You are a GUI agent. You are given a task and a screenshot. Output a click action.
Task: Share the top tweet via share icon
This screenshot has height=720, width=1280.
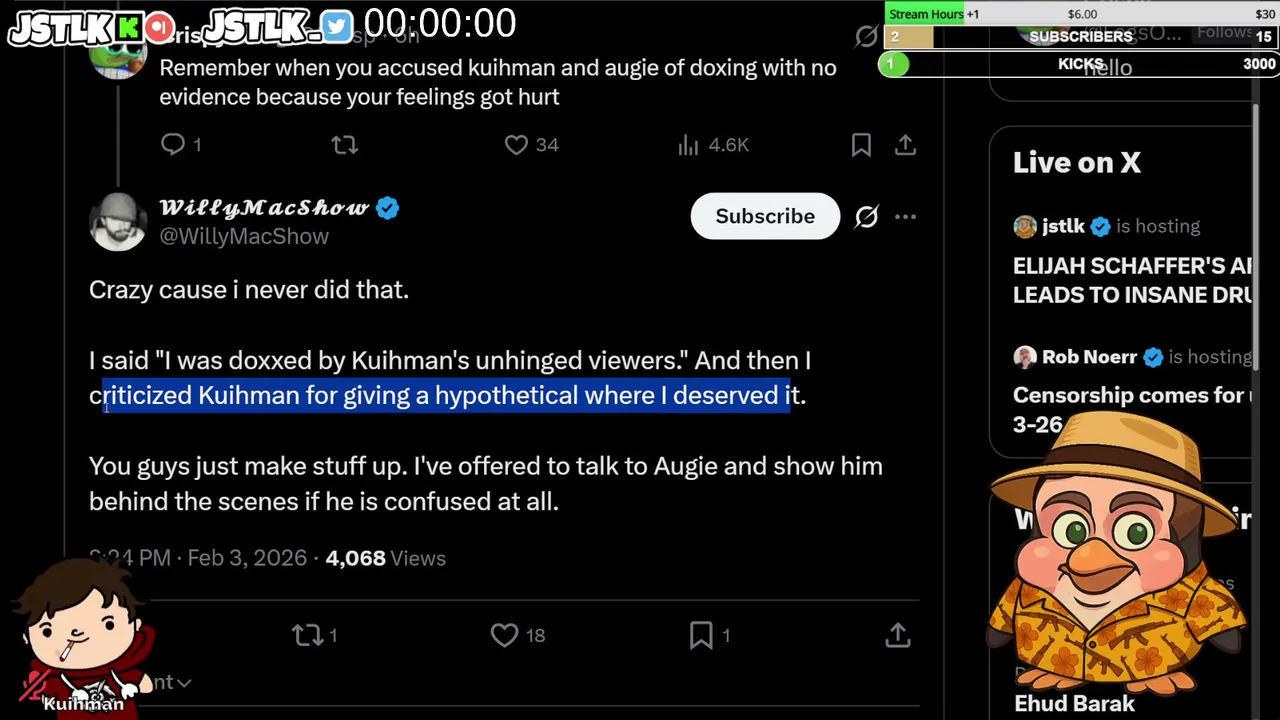(905, 145)
